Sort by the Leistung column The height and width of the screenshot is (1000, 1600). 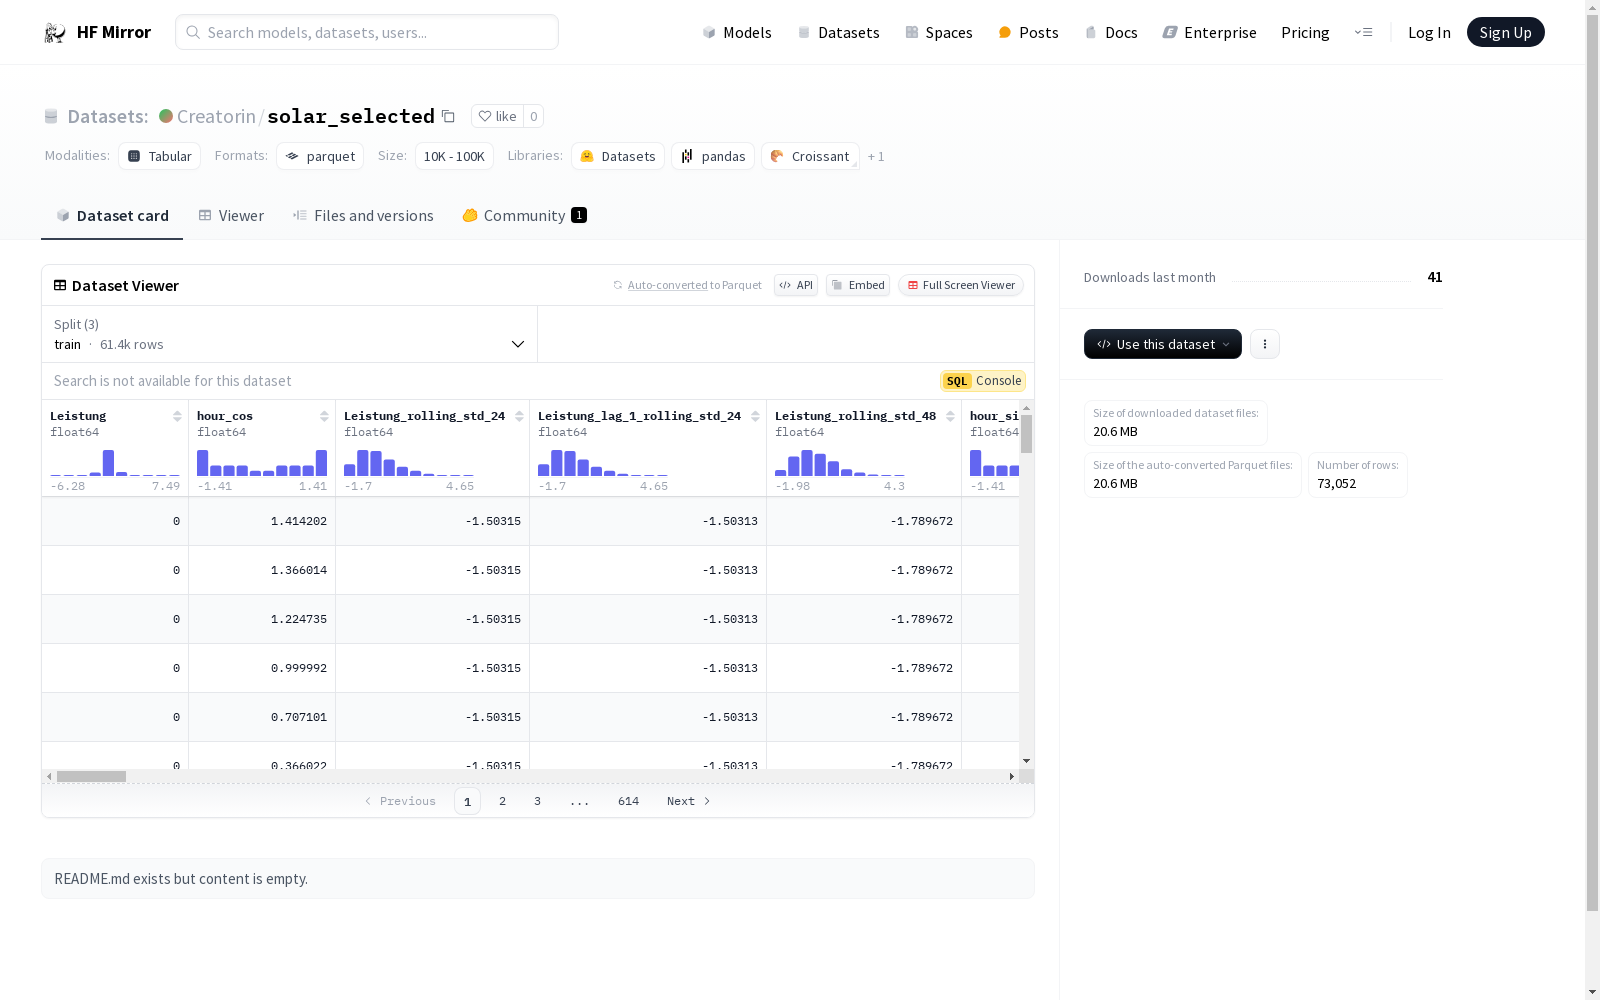tap(177, 416)
